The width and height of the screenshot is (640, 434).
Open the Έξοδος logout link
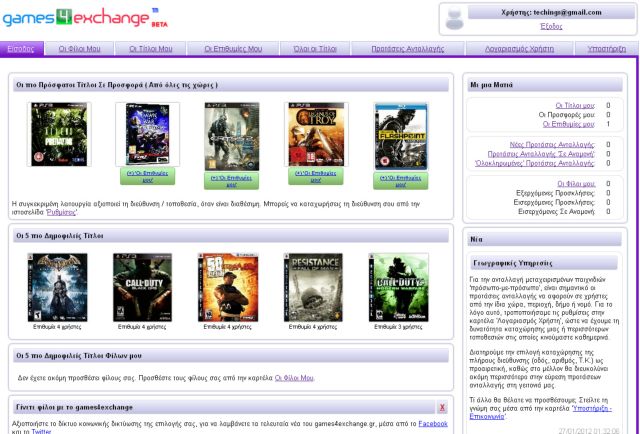tap(551, 26)
